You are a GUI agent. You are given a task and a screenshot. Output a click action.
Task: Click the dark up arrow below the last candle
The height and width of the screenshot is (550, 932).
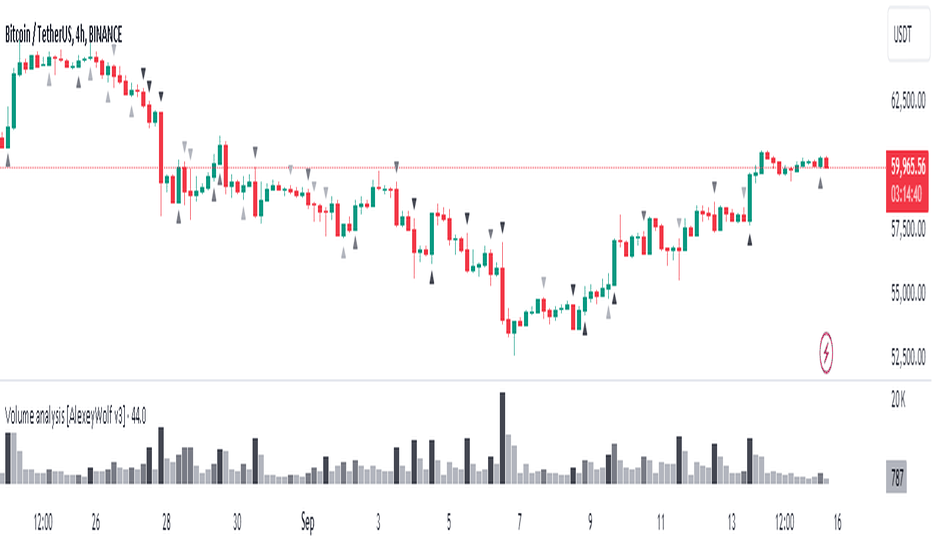pyautogui.click(x=820, y=184)
